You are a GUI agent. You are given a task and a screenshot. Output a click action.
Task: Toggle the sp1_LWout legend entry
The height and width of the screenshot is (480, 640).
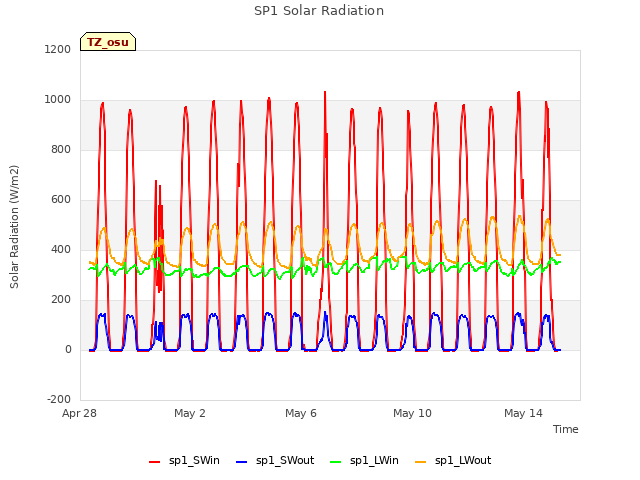453,461
